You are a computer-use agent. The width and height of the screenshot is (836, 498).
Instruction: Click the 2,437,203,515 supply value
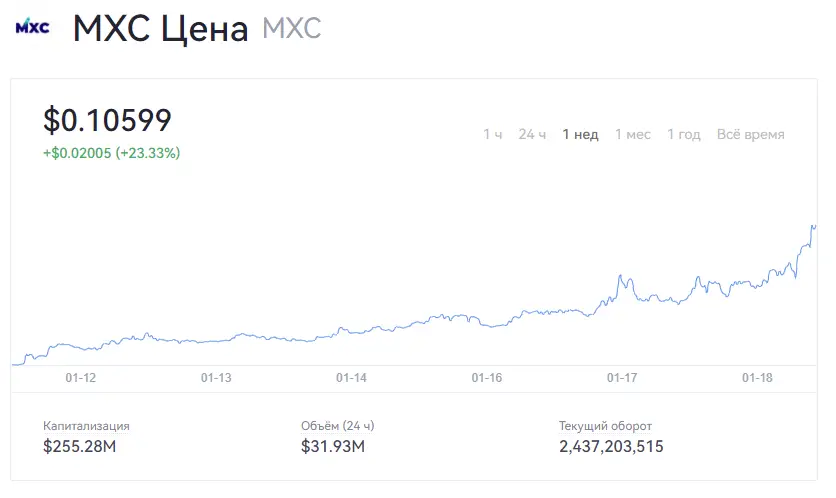click(x=611, y=446)
